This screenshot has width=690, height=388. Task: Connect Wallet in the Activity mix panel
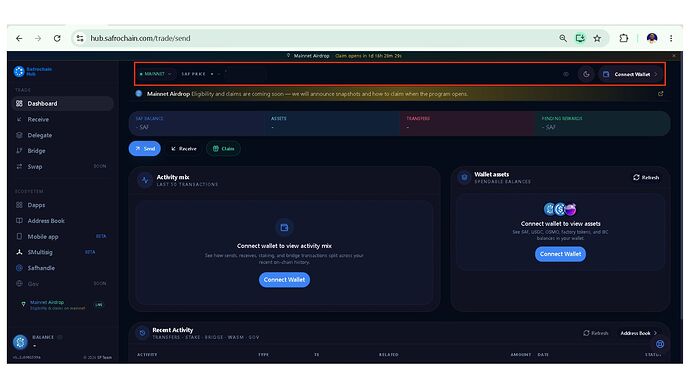pyautogui.click(x=284, y=280)
